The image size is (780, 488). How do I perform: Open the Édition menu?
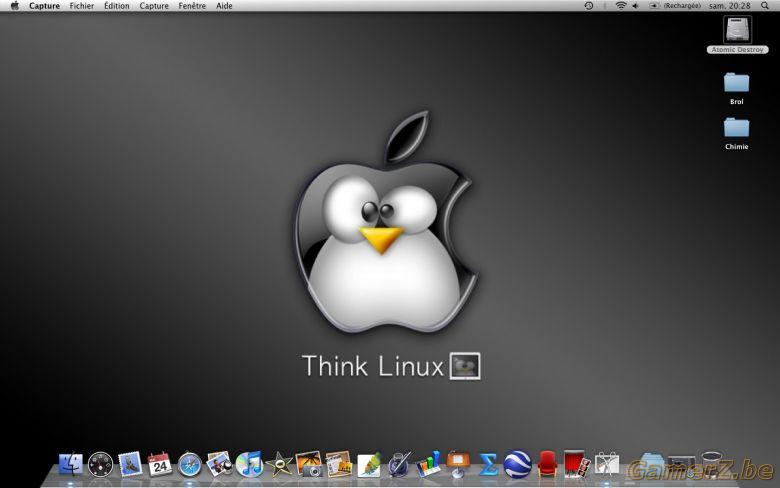coord(116,6)
